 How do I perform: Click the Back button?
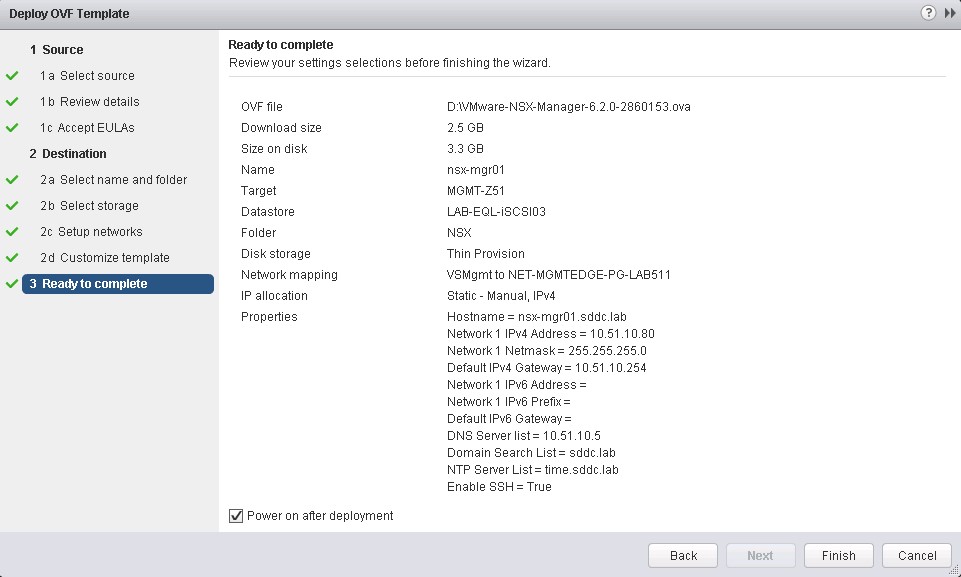683,556
